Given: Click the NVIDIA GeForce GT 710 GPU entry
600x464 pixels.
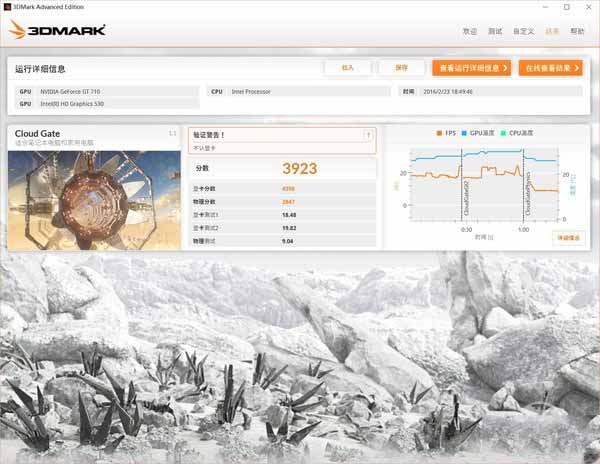Looking at the screenshot, I should [x=108, y=91].
